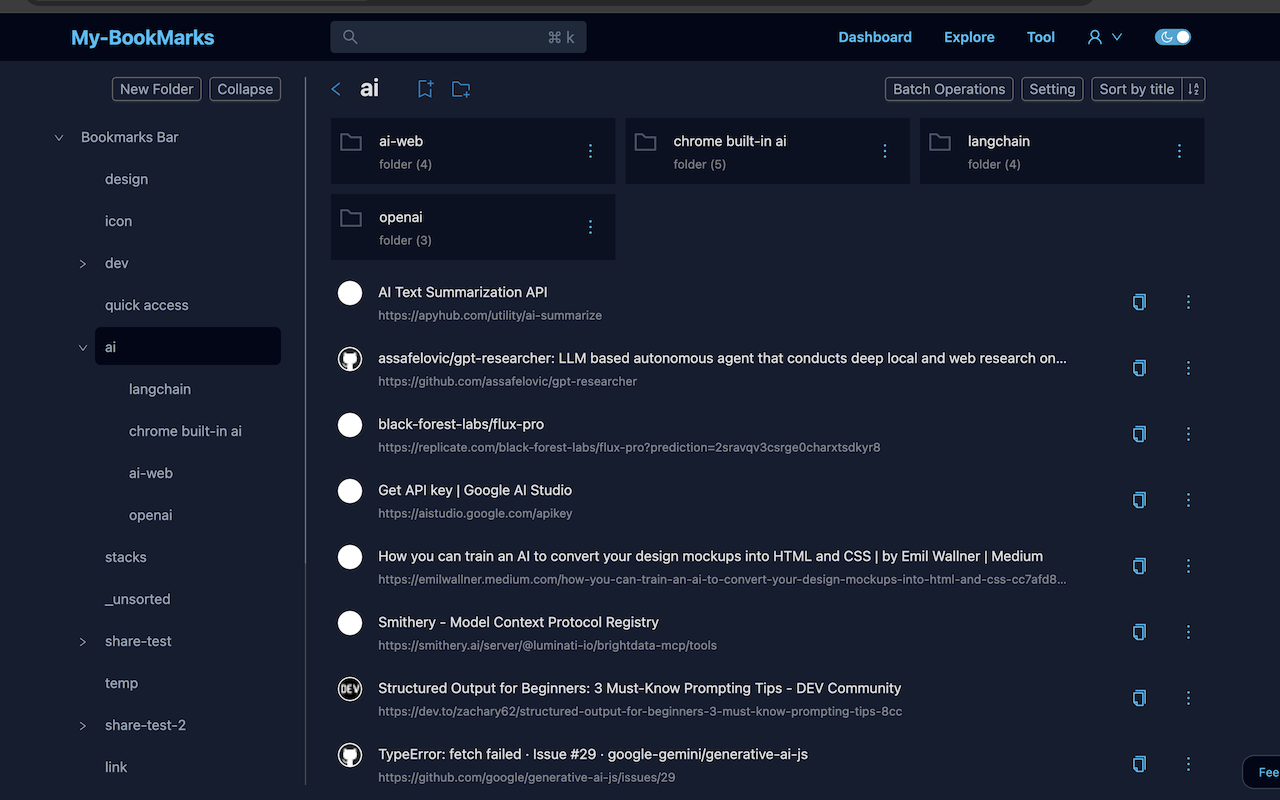Image resolution: width=1280 pixels, height=800 pixels.
Task: Select icon folder in sidebar
Action: click(x=118, y=221)
